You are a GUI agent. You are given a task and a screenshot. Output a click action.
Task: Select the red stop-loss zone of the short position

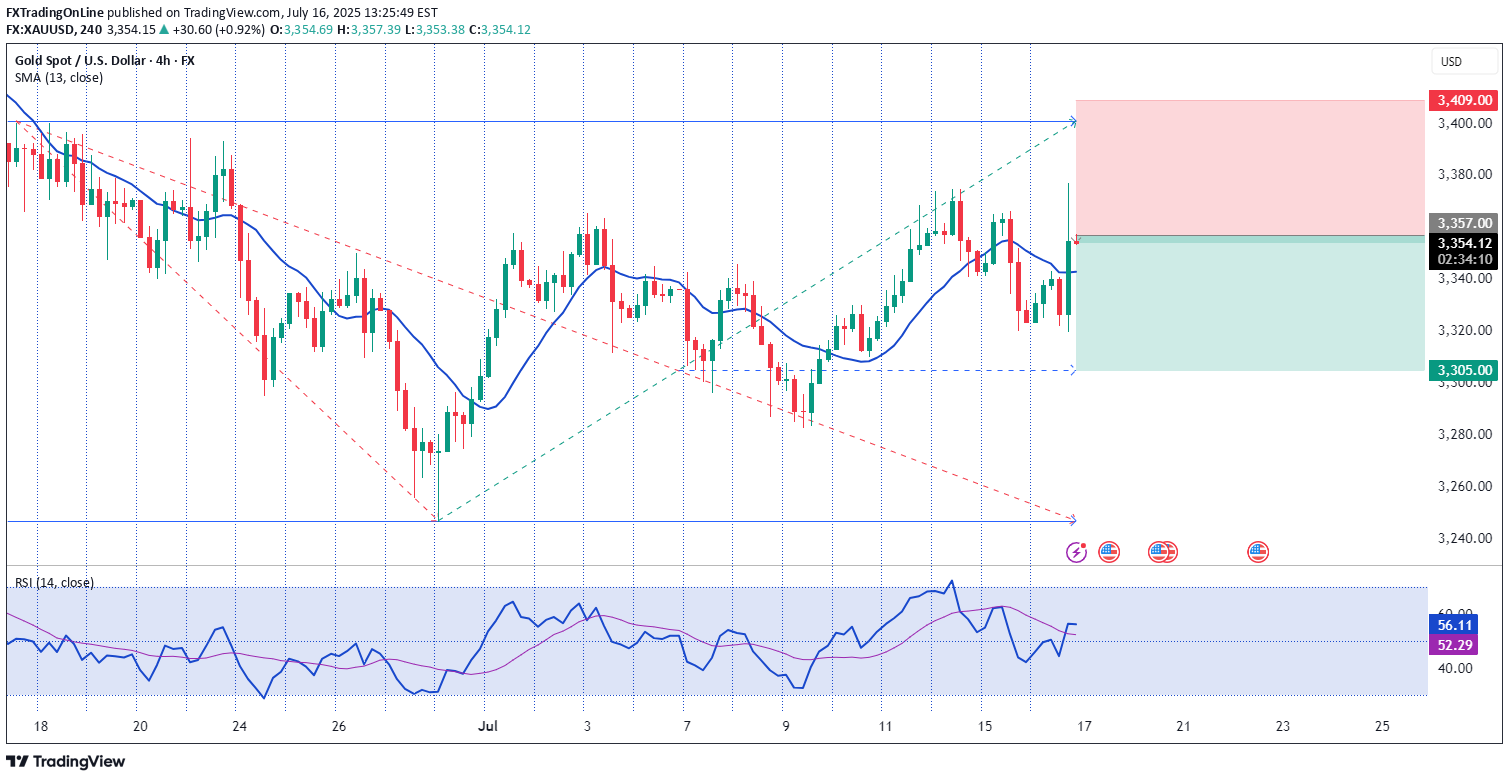pos(1250,168)
